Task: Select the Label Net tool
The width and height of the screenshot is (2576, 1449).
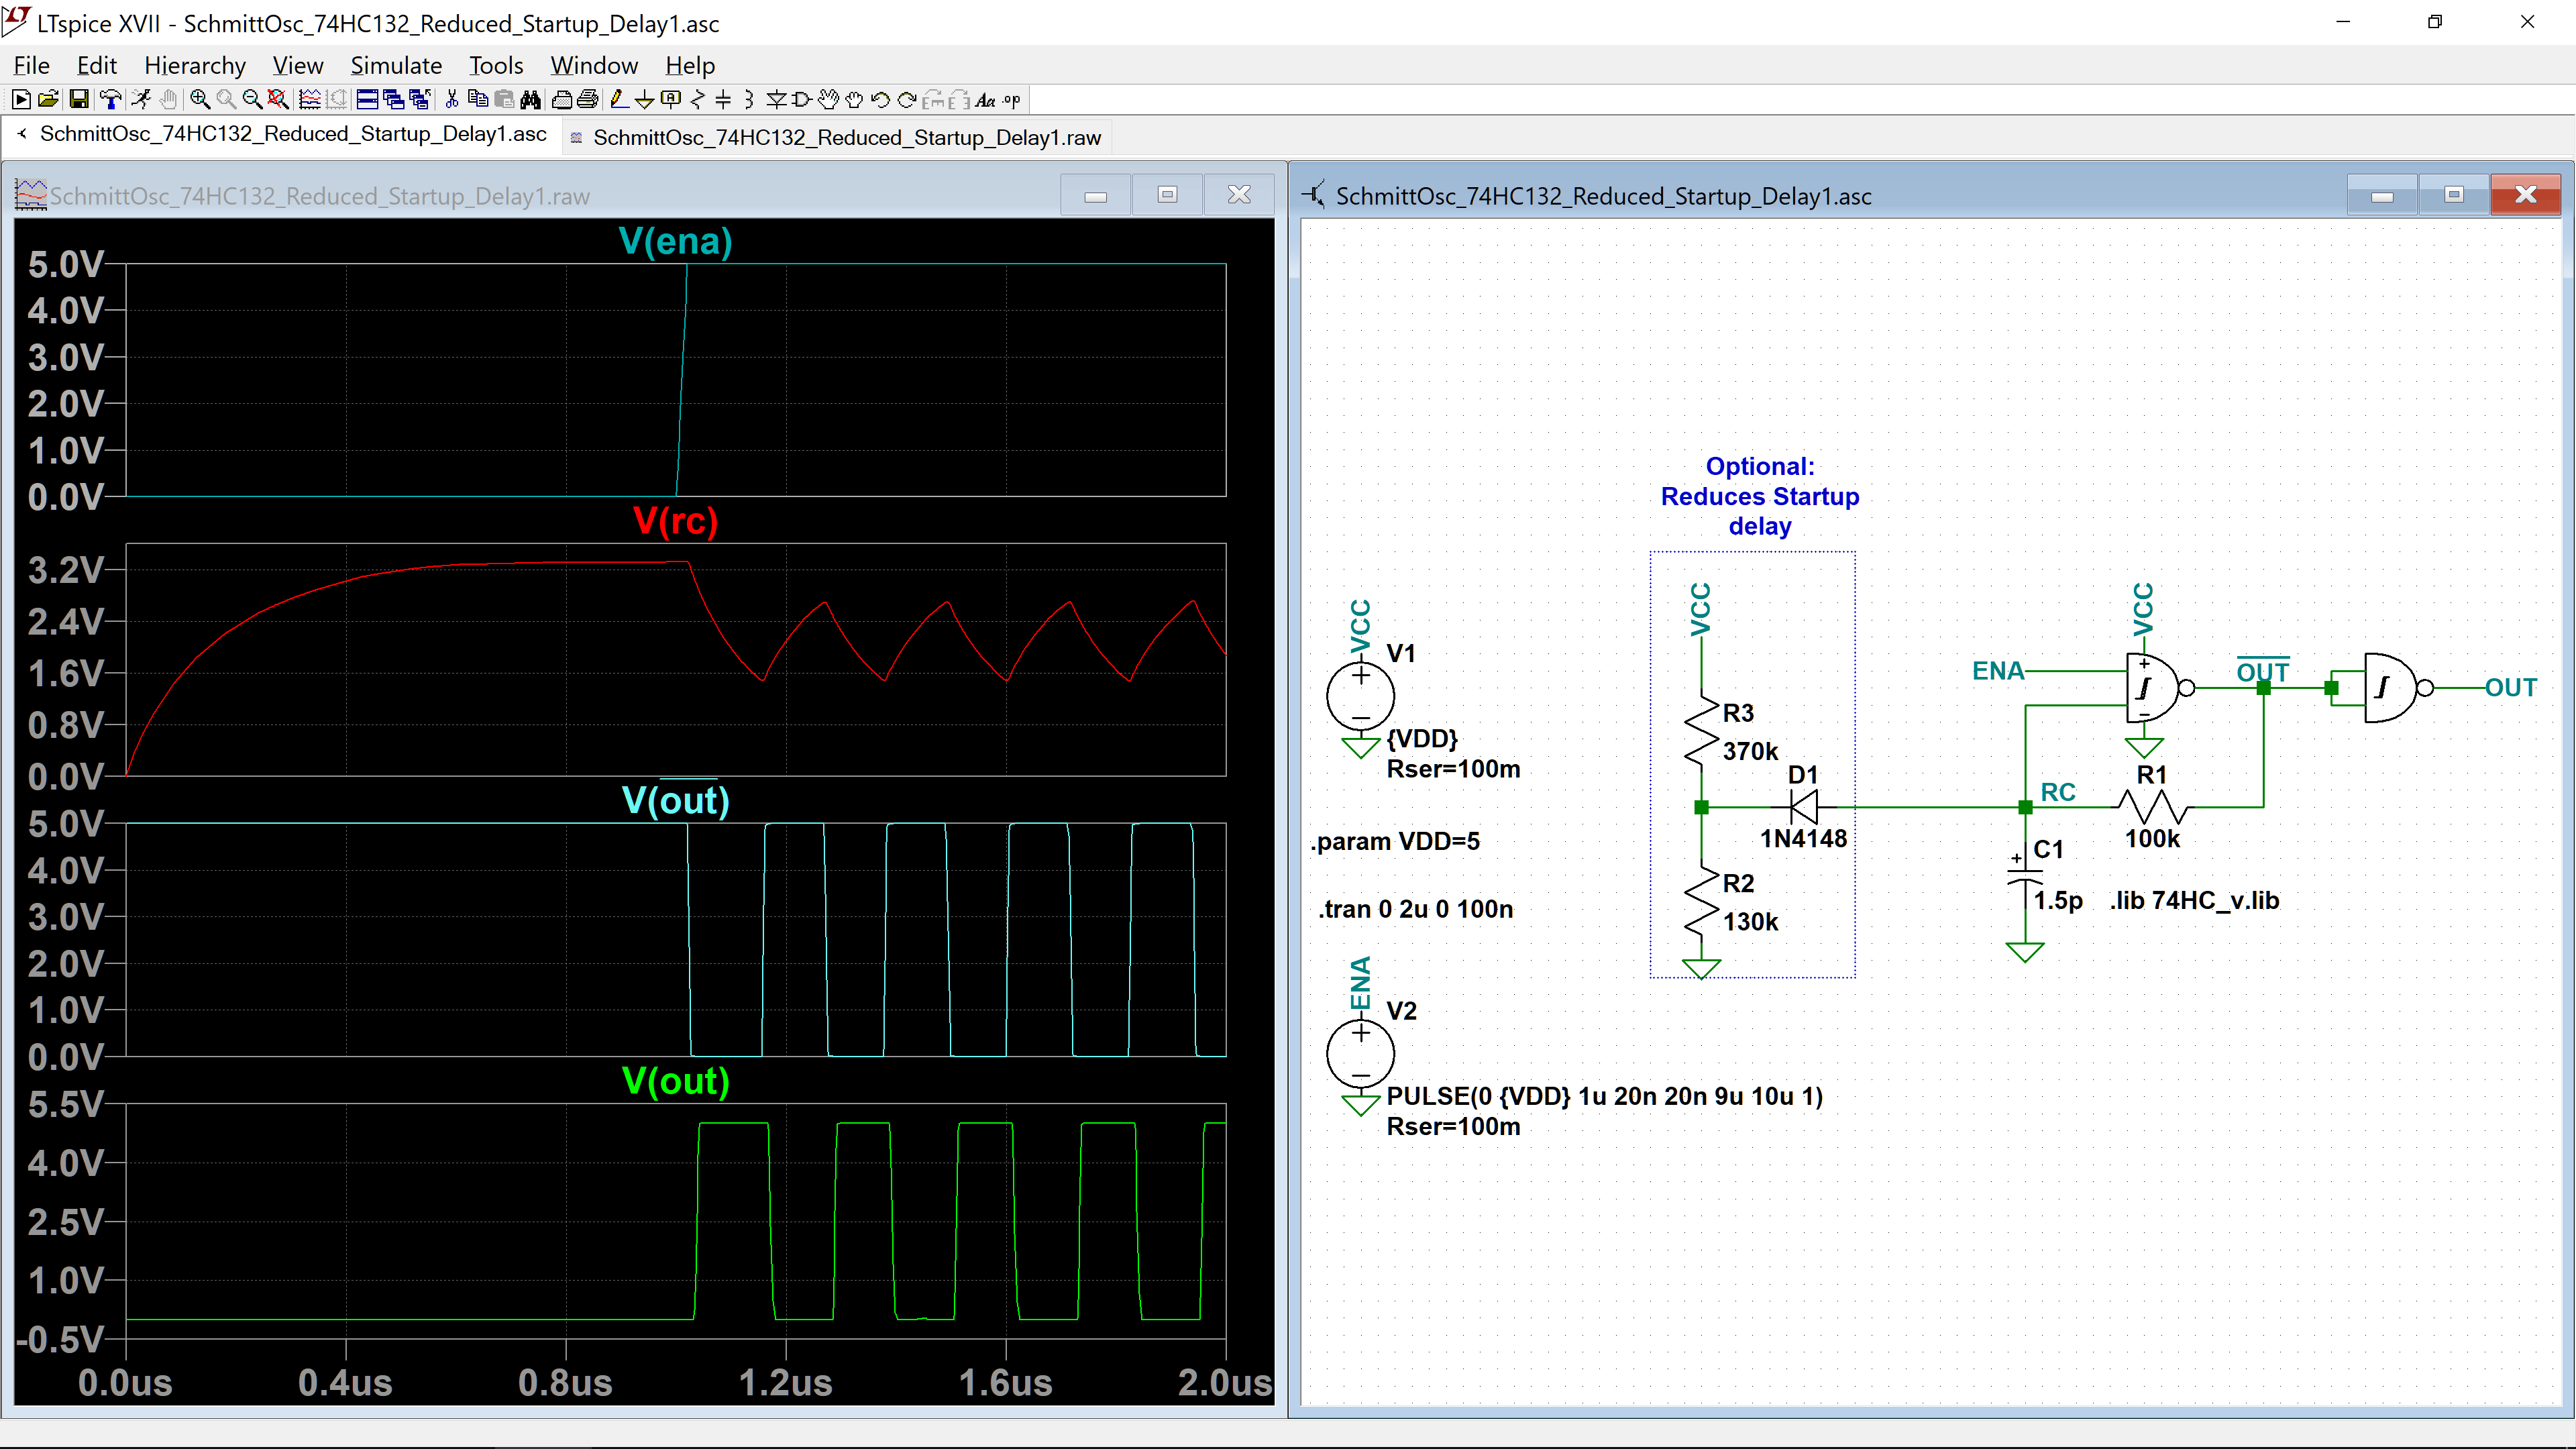Action: point(671,100)
